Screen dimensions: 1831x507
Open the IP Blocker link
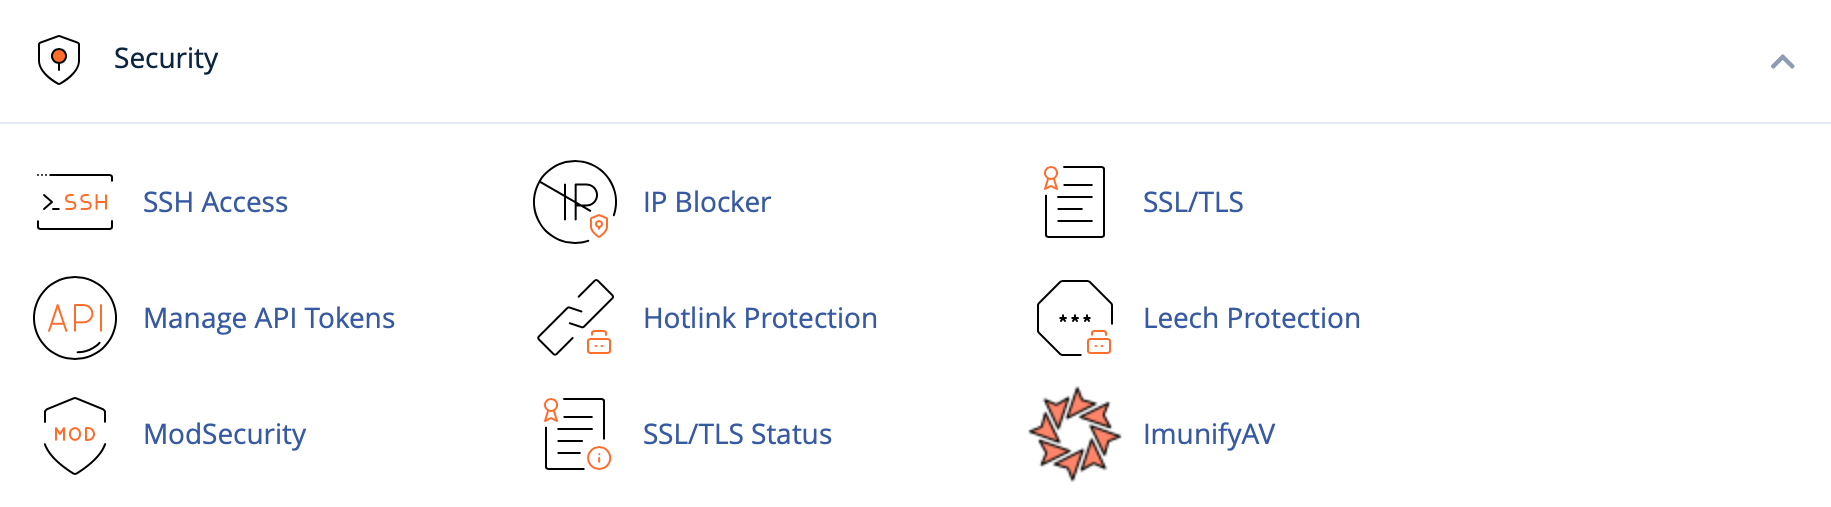click(707, 202)
